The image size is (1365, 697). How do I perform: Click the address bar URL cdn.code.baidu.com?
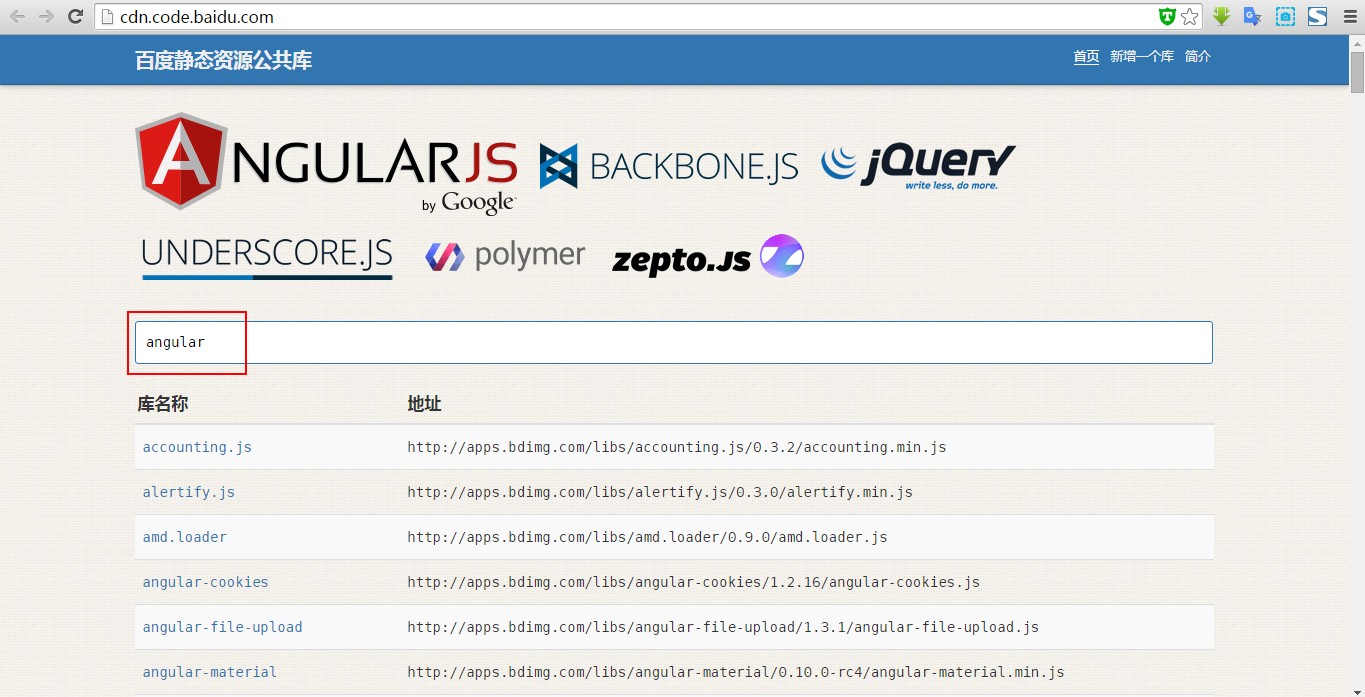pos(196,17)
